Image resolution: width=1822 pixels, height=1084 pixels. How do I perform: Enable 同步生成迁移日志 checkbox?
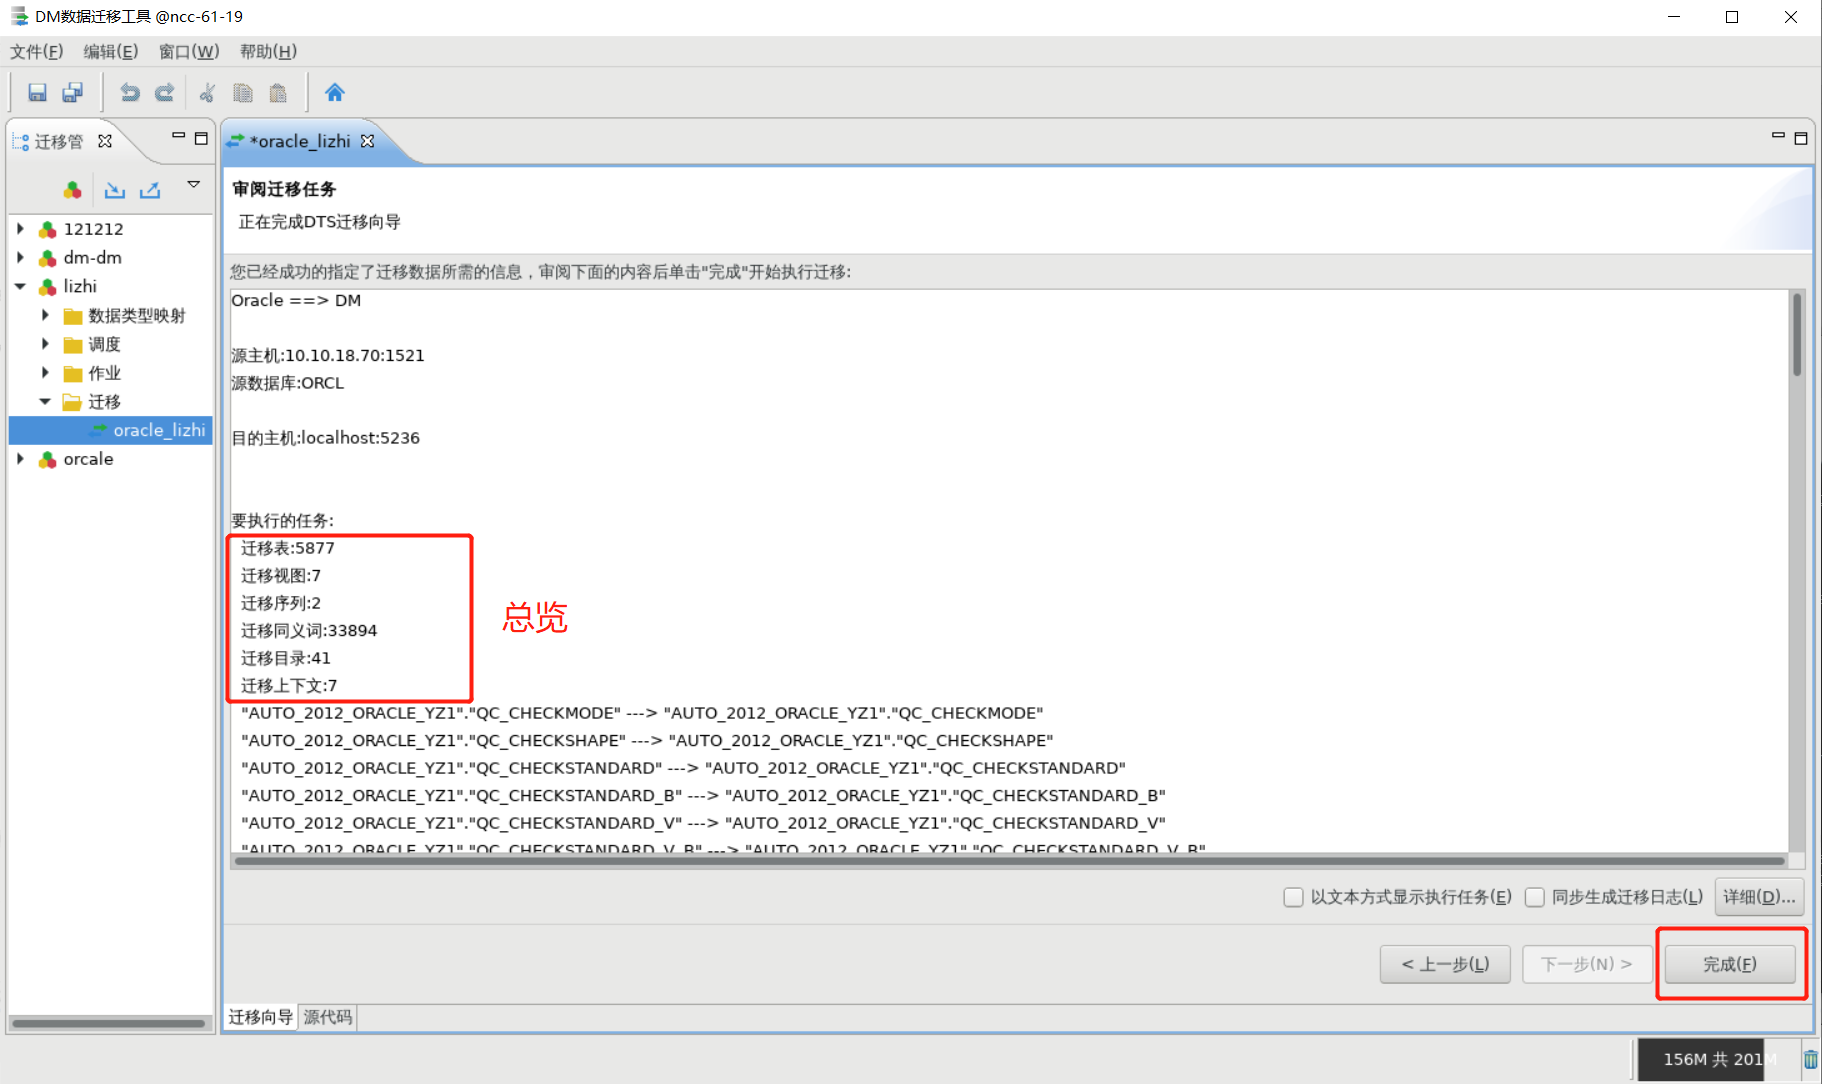click(1534, 897)
